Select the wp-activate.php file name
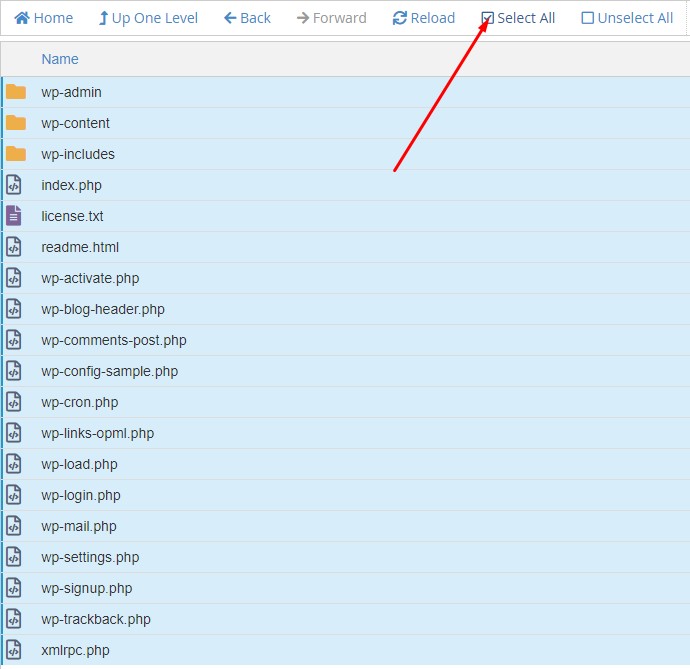Screen dimensions: 690x669 (90, 279)
